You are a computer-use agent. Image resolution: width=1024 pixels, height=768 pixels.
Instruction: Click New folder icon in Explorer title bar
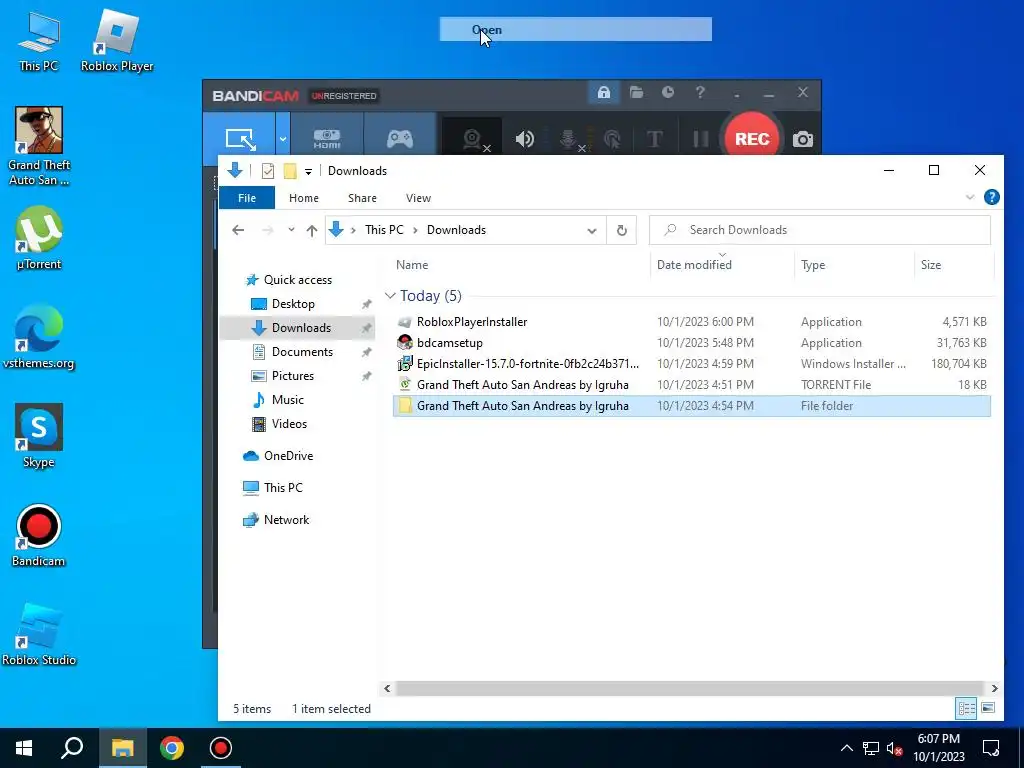point(290,171)
